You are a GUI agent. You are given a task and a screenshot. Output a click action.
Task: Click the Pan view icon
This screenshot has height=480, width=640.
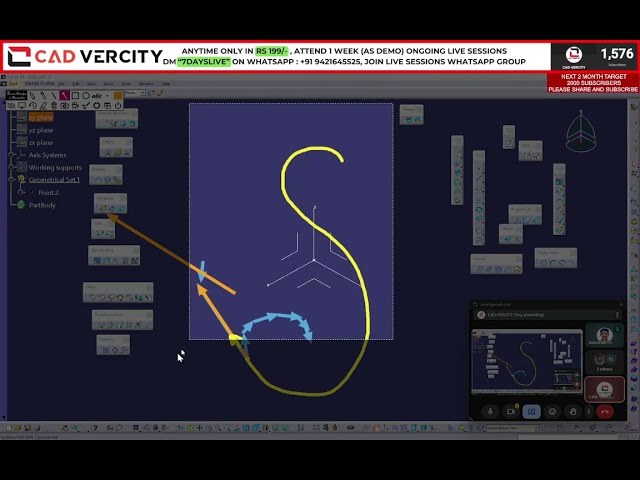point(199,428)
